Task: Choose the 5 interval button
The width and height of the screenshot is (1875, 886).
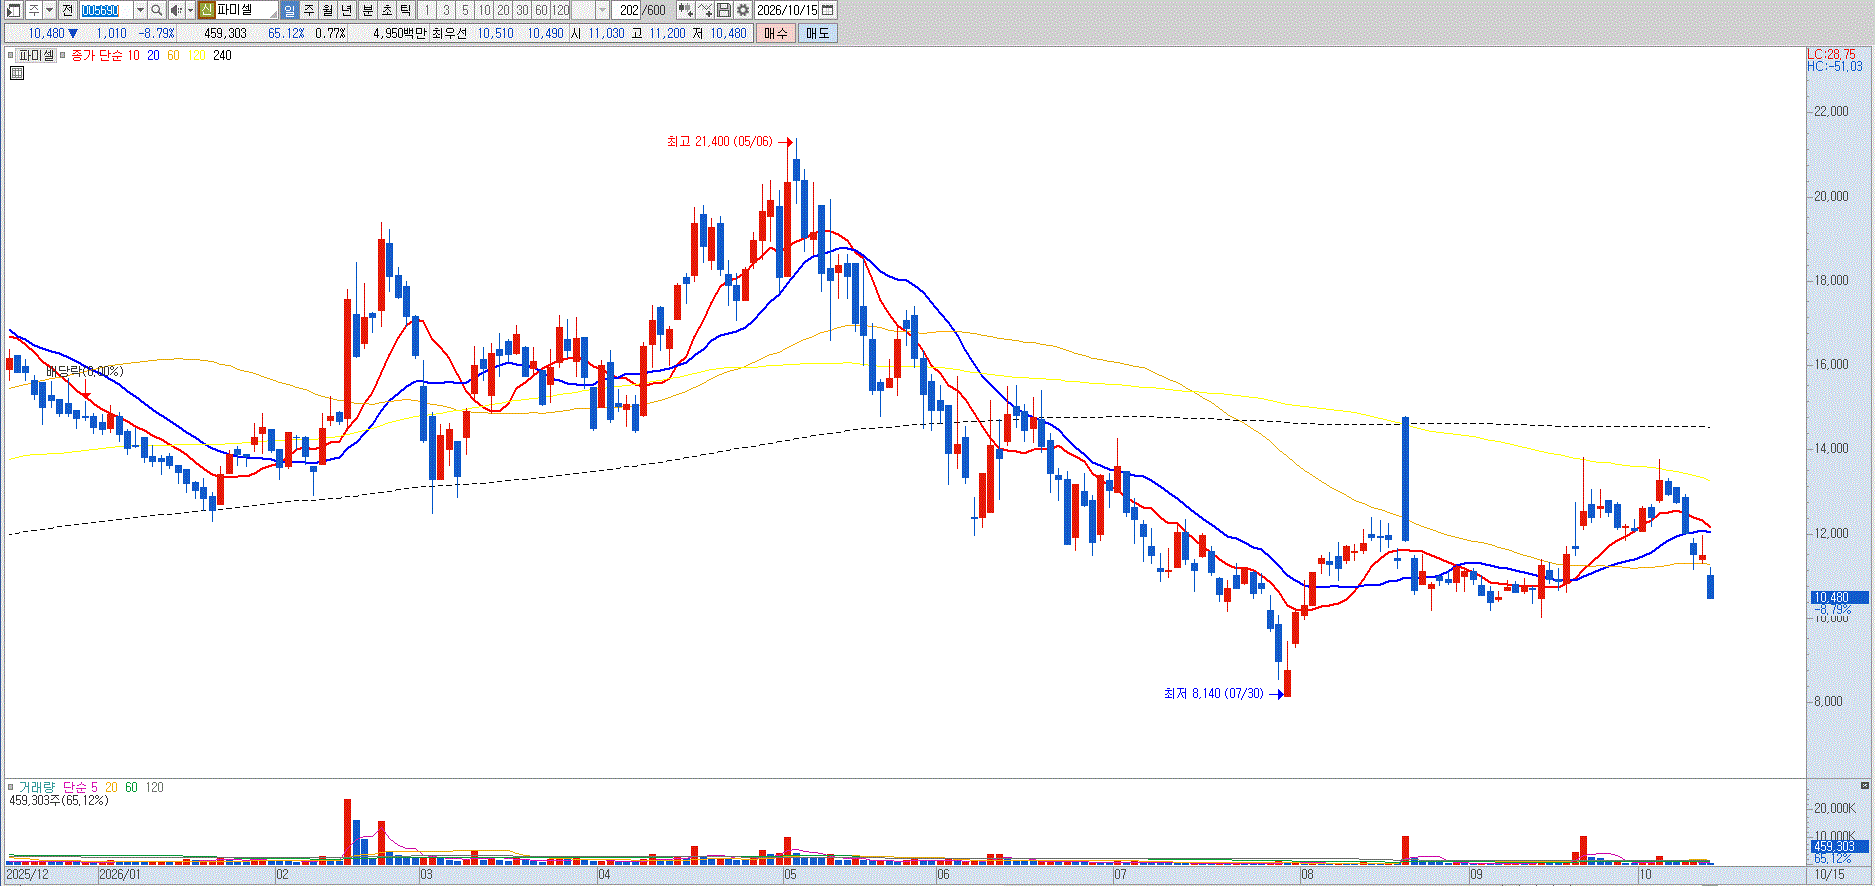Action: click(x=465, y=10)
